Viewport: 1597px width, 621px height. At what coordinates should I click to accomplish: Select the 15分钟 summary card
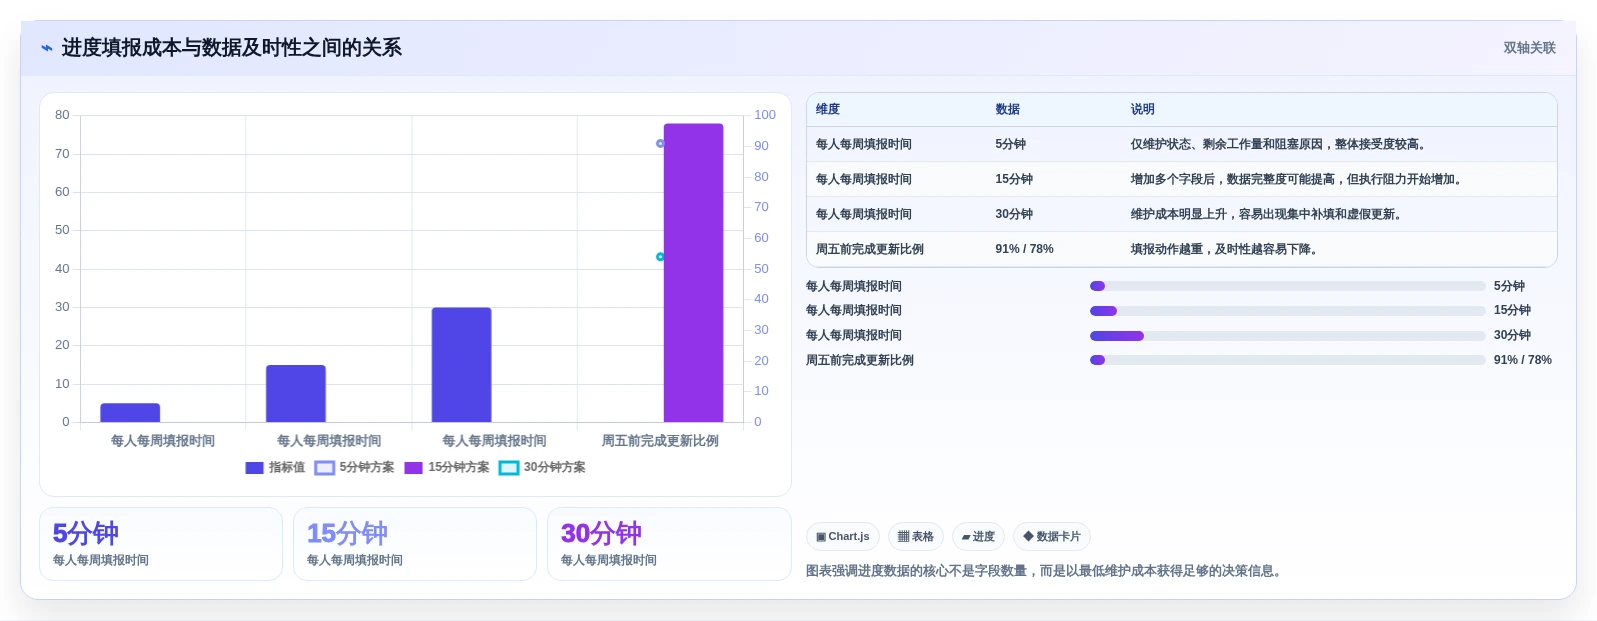415,544
